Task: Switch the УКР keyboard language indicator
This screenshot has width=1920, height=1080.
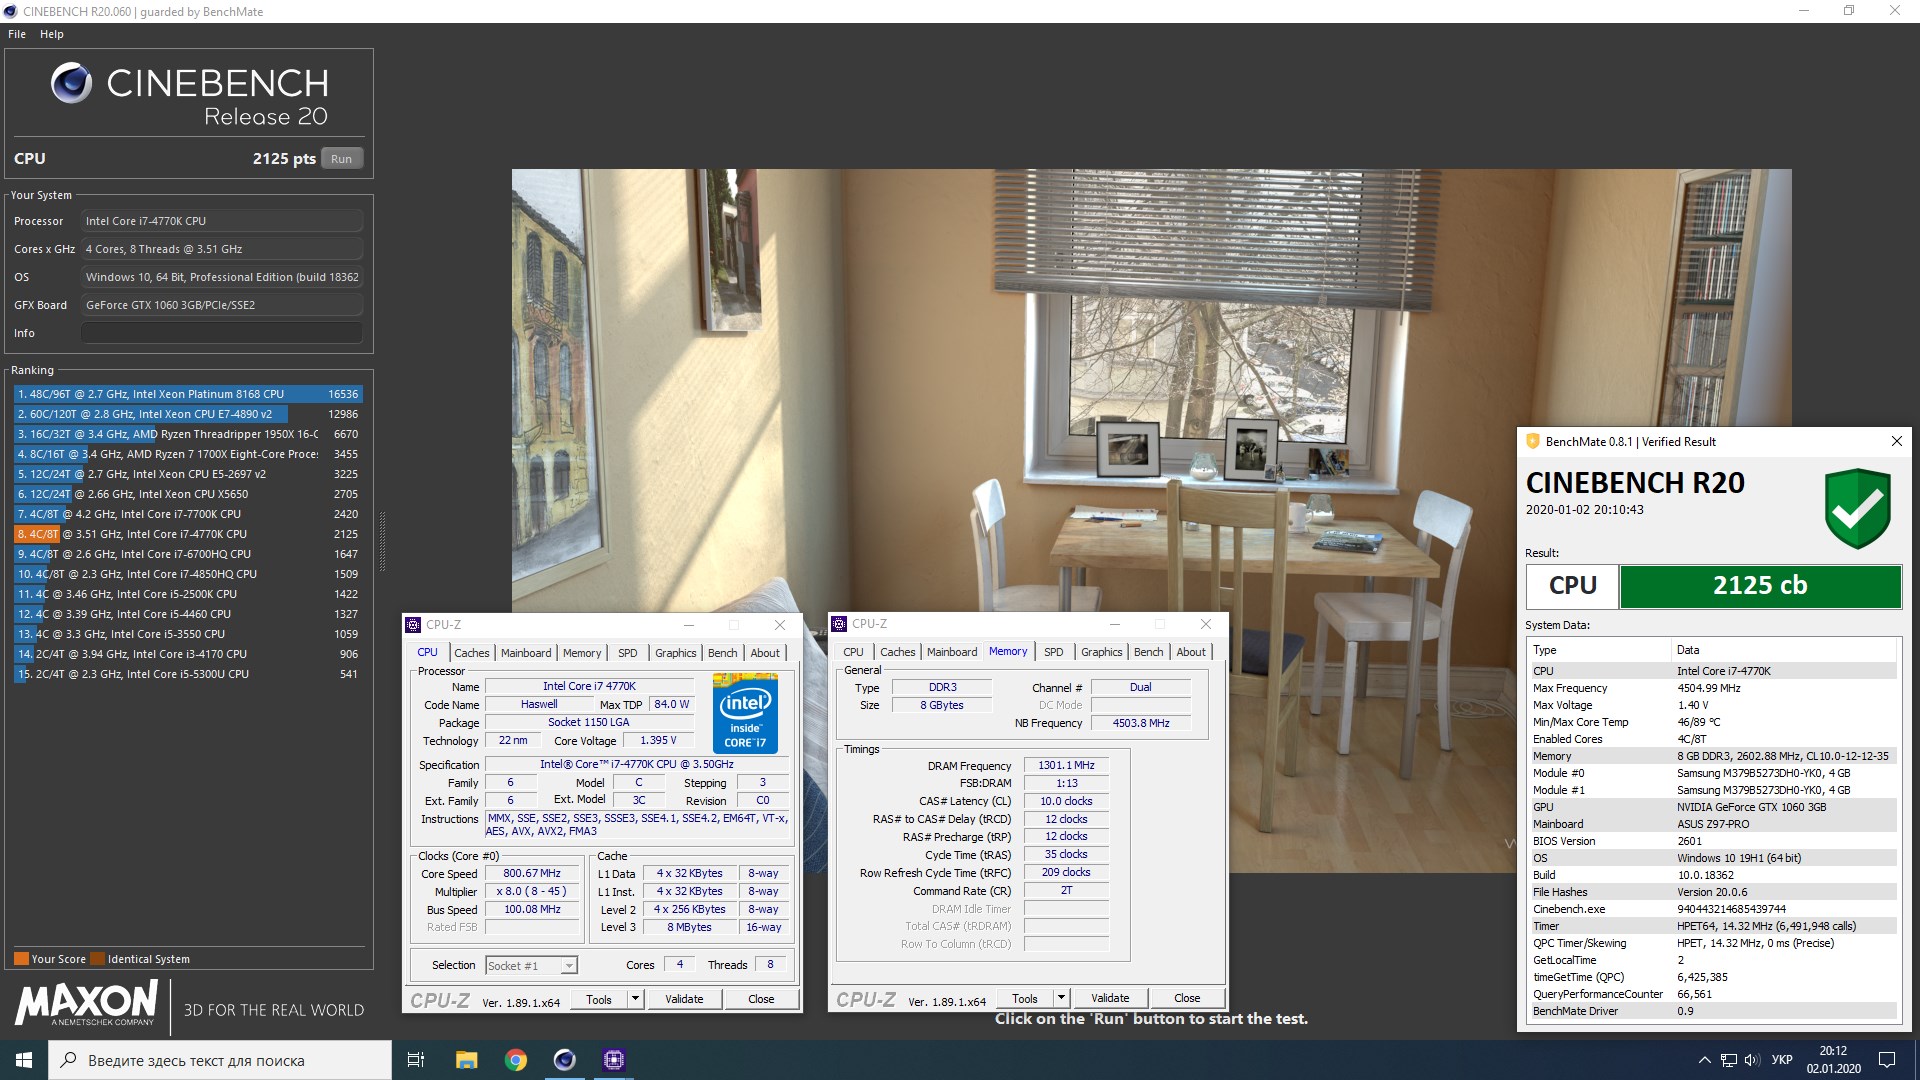Action: coord(1781,1060)
